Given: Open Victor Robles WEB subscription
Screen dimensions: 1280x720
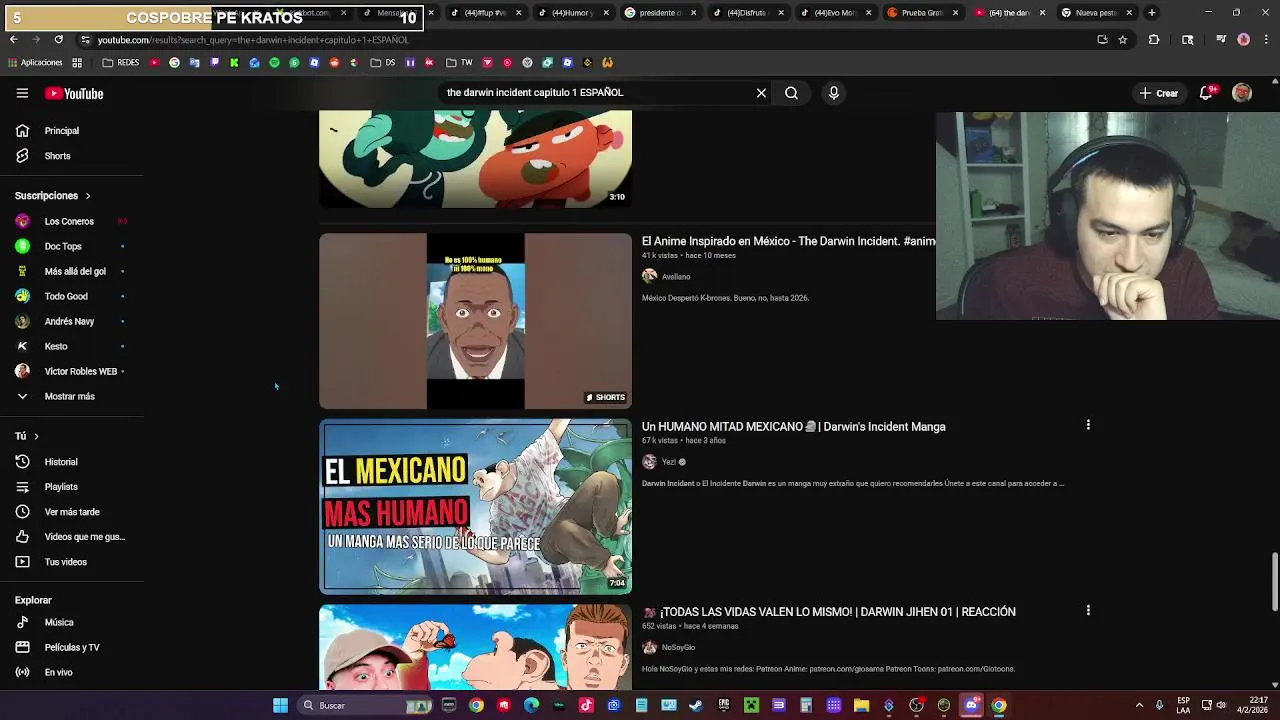Looking at the screenshot, I should 72,371.
